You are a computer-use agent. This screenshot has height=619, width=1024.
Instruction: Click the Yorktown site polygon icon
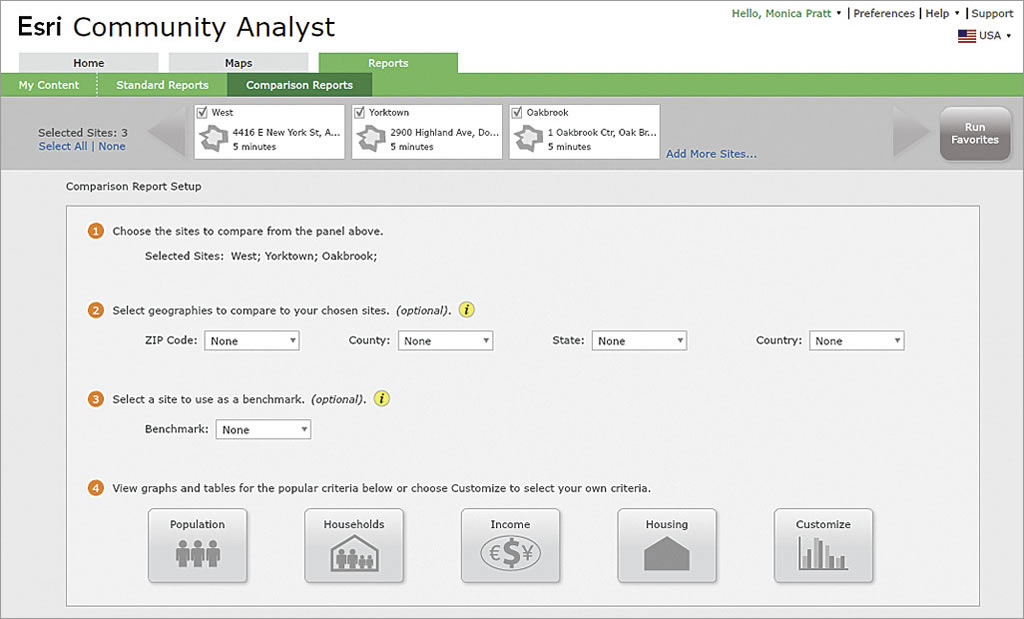pos(371,138)
